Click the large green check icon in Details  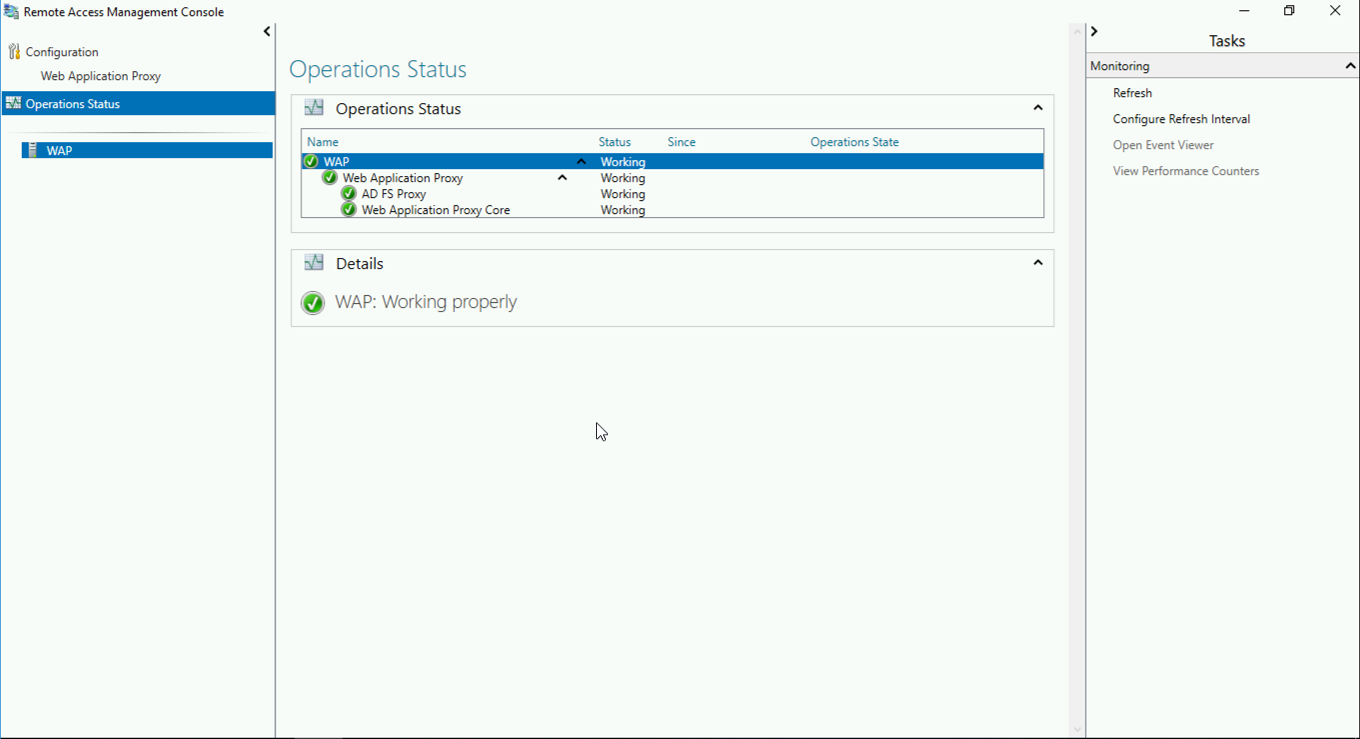[313, 302]
